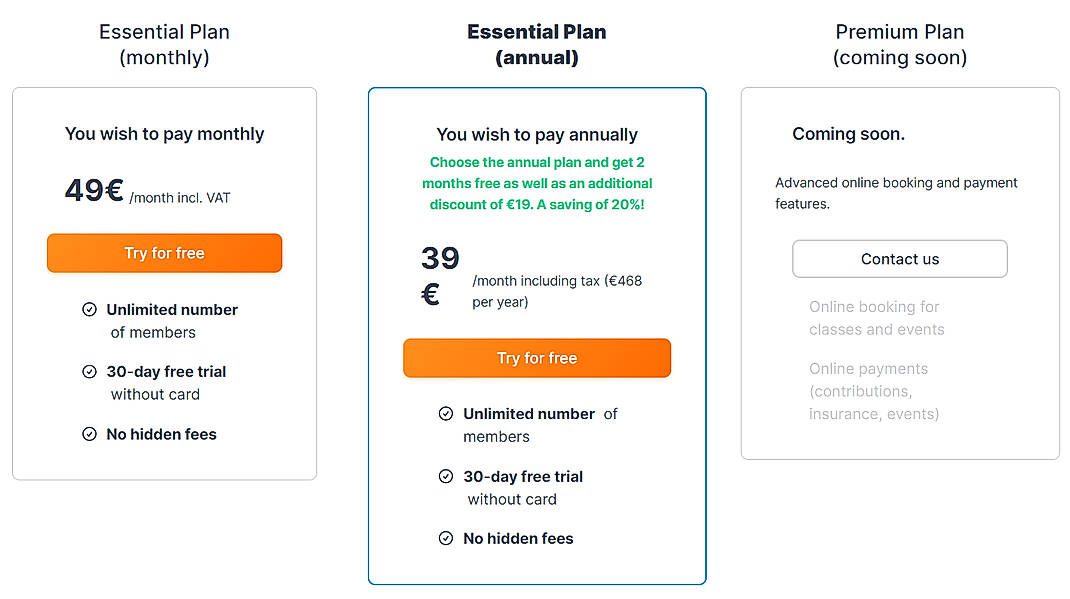Click the 49€ per month price
Viewport: 1070px width, 599px height.
pyautogui.click(x=93, y=190)
